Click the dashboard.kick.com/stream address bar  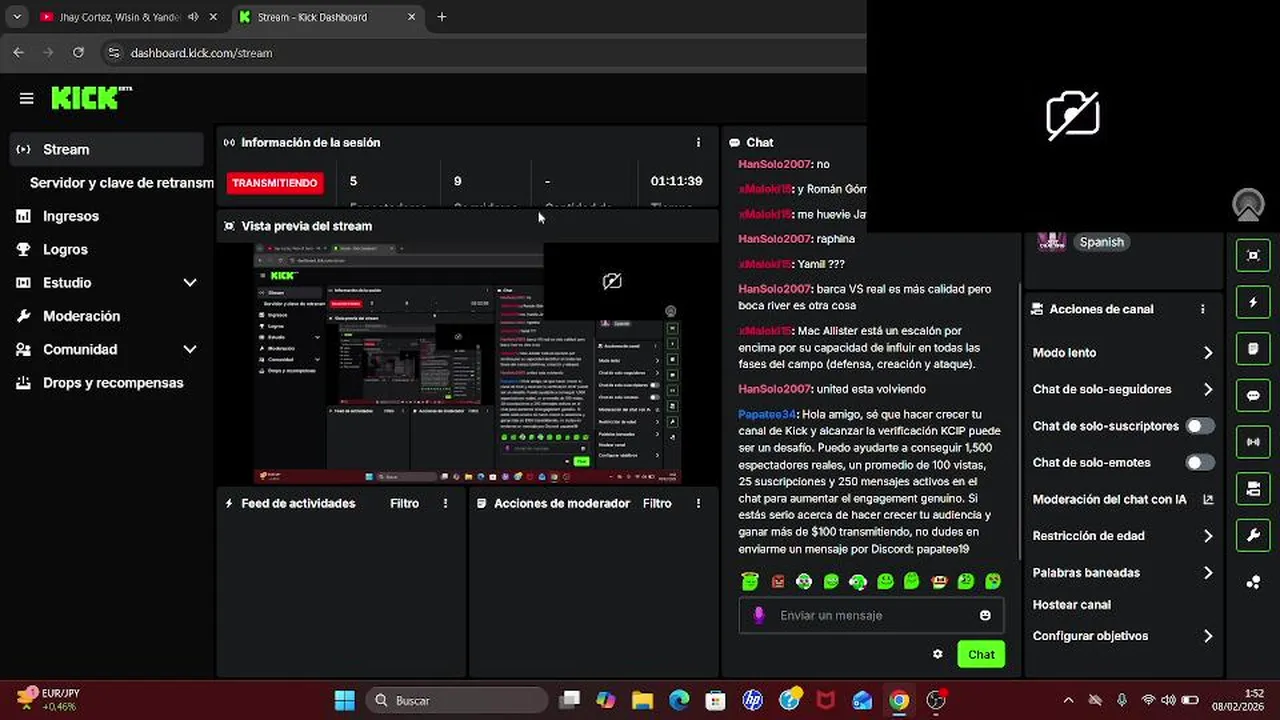tap(201, 53)
